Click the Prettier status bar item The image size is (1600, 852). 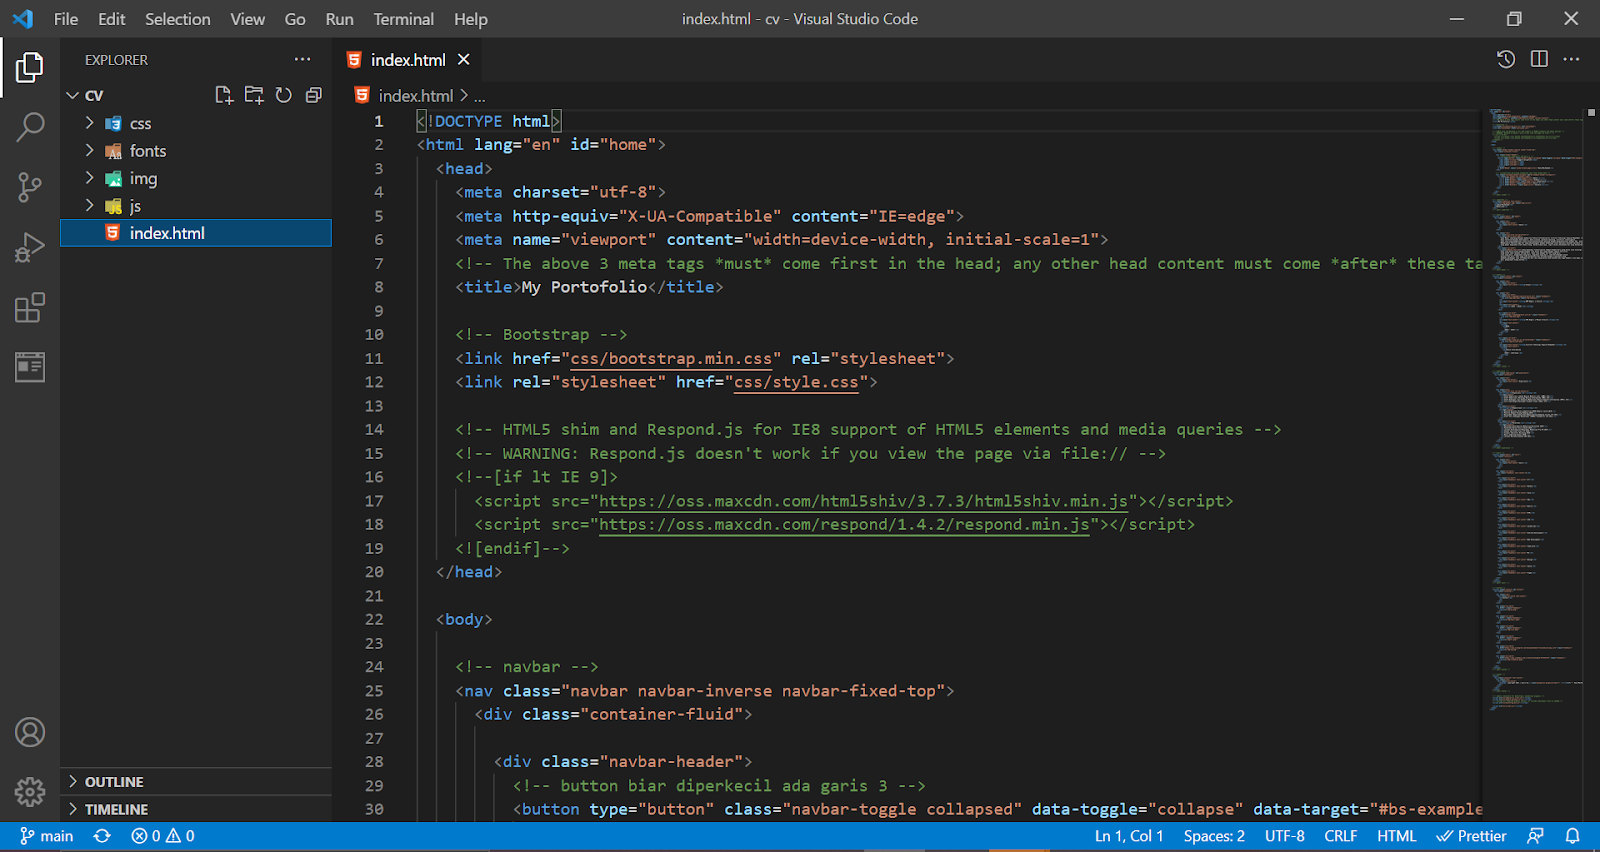pyautogui.click(x=1471, y=836)
